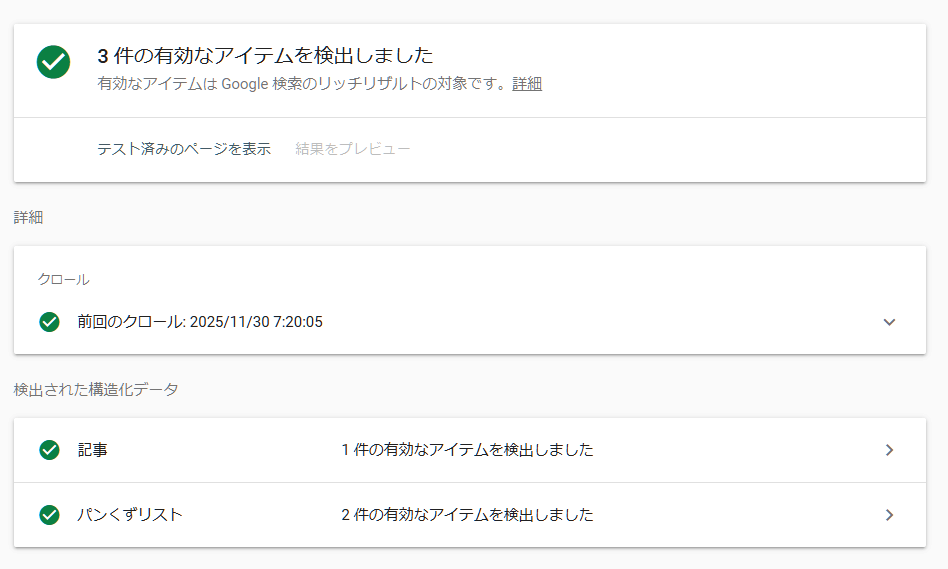Image resolution: width=948 pixels, height=569 pixels.
Task: Click the green checkmark next to 記事
Action: click(x=49, y=450)
